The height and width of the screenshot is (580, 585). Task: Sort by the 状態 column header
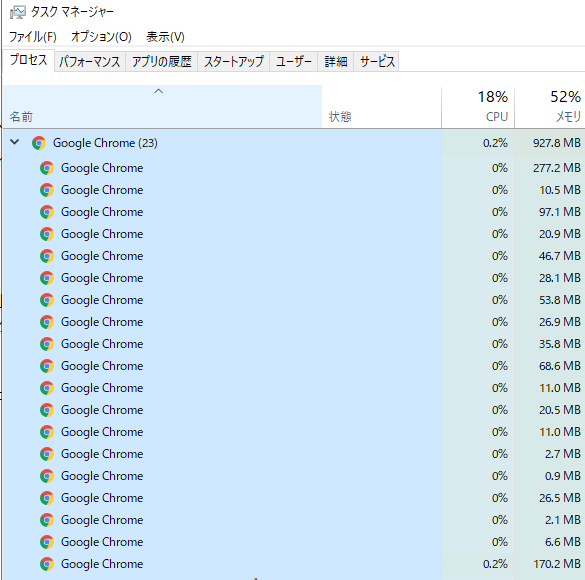[382, 107]
